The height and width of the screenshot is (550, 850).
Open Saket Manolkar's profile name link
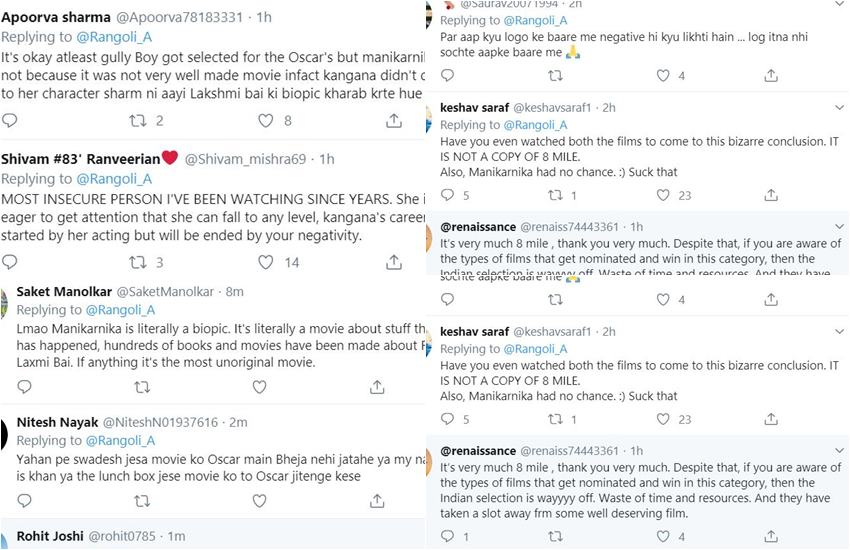64,291
